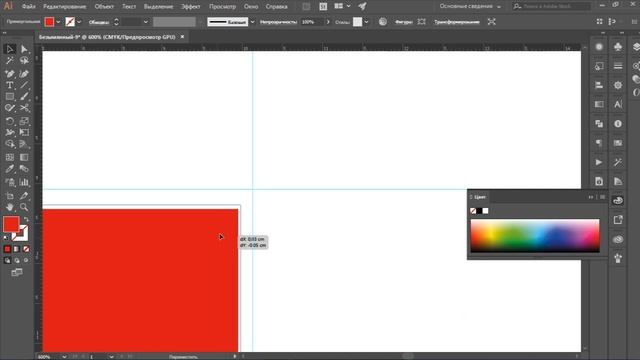Set None mode below fill swatch
This screenshot has height=360, width=640.
(26, 249)
